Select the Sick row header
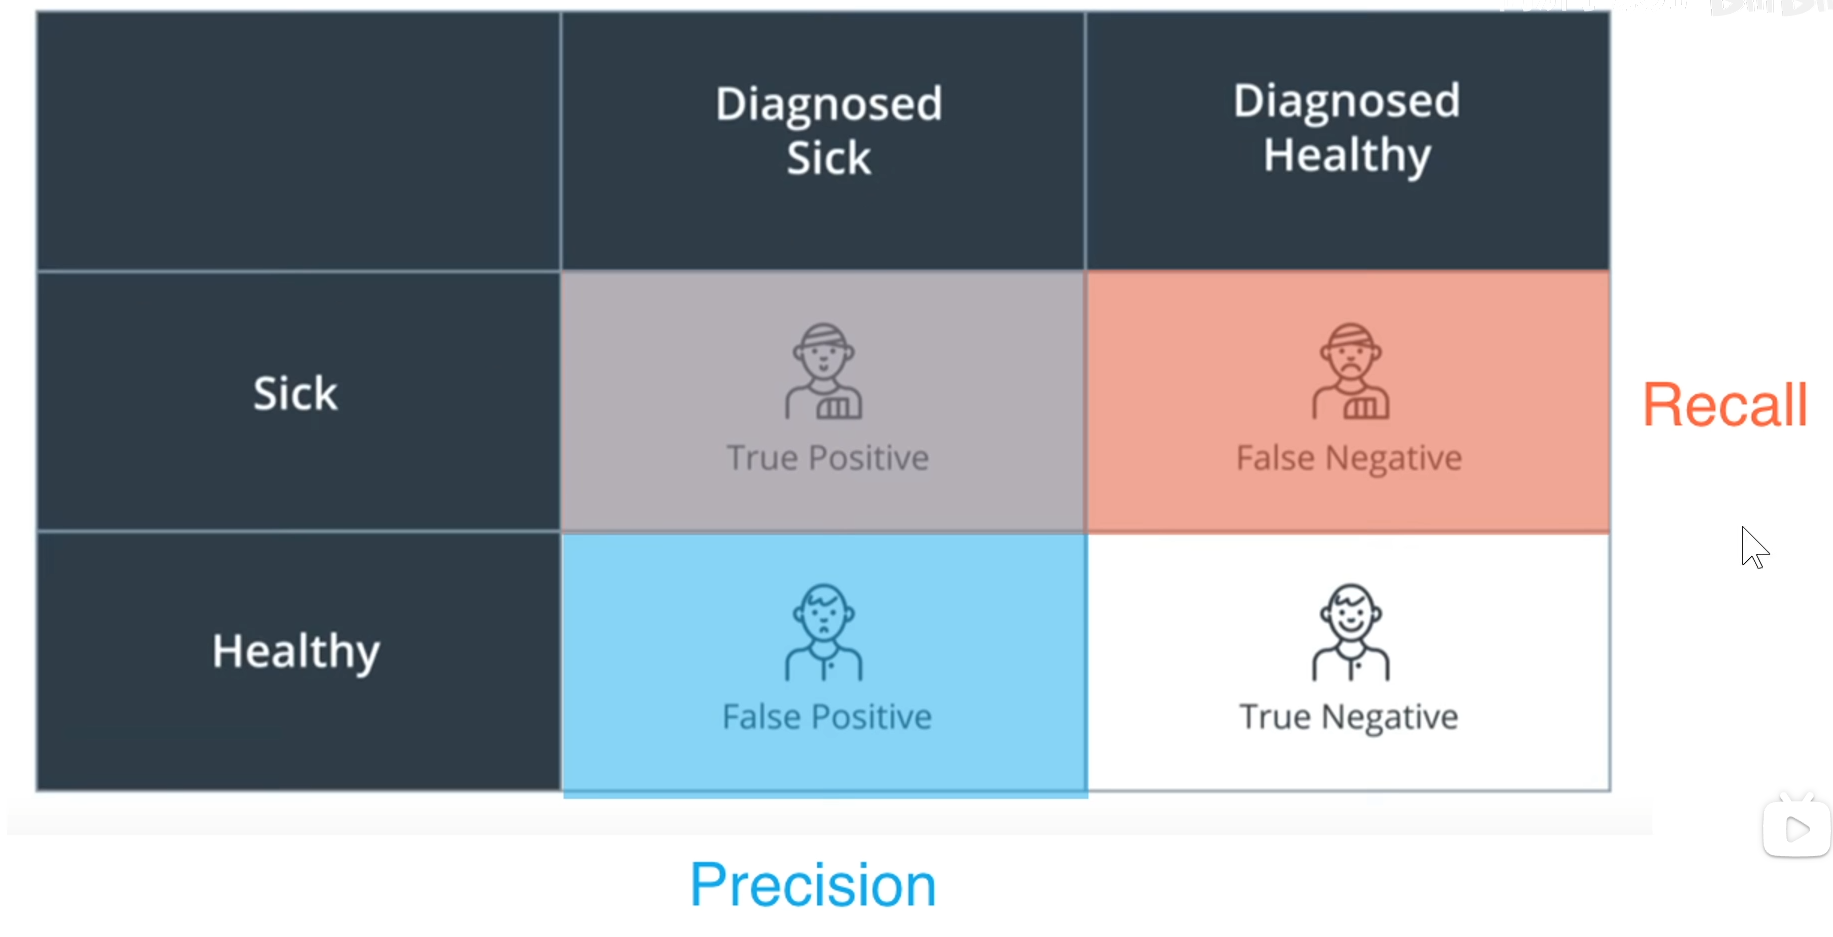This screenshot has height=937, width=1833. 296,394
